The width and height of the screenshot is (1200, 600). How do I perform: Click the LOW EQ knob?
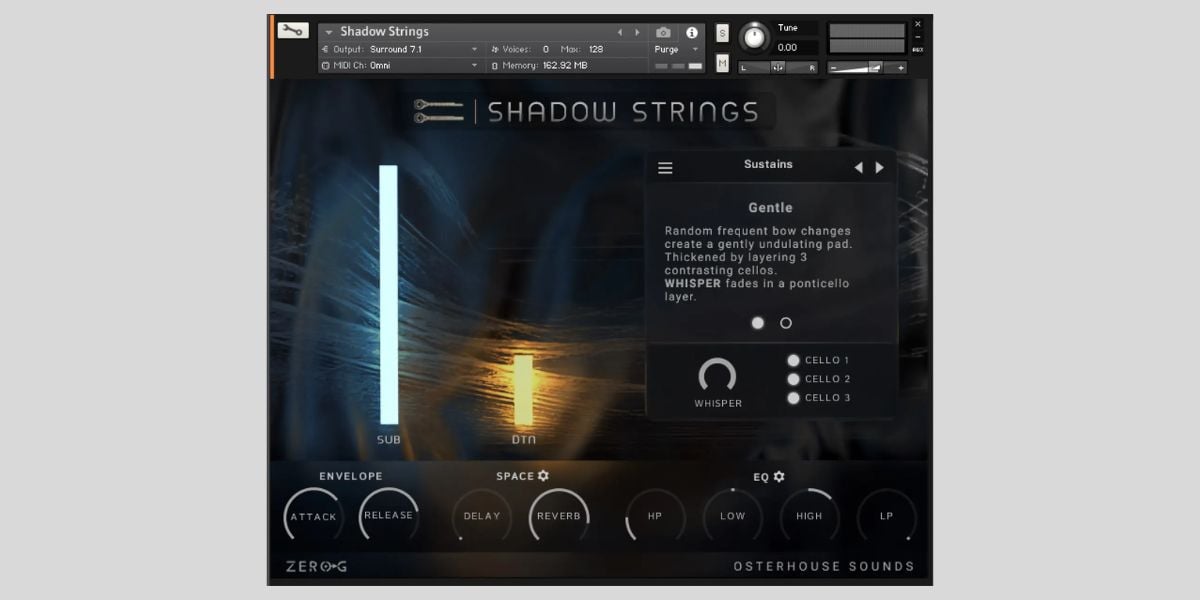pyautogui.click(x=732, y=517)
